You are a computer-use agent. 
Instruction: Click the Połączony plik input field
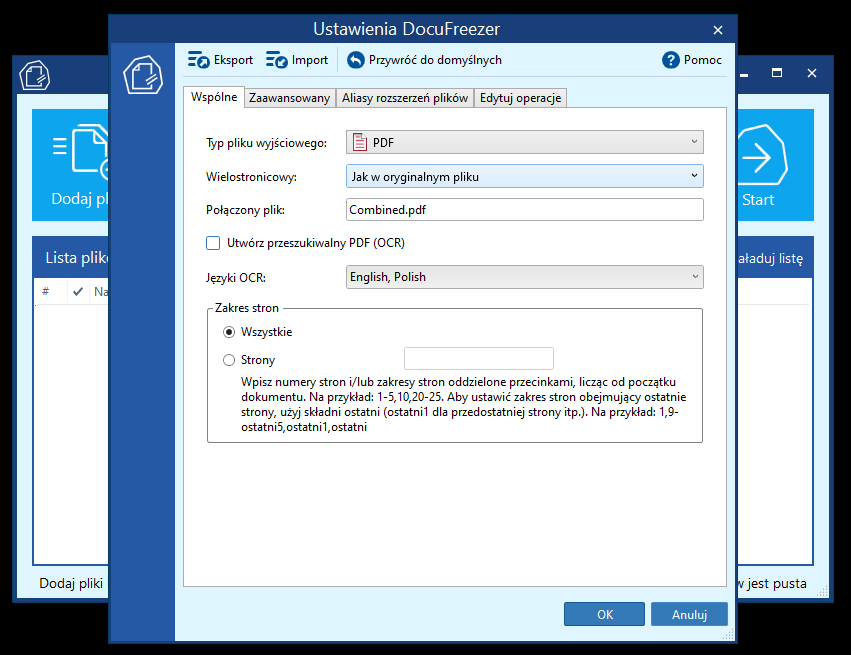pos(525,209)
